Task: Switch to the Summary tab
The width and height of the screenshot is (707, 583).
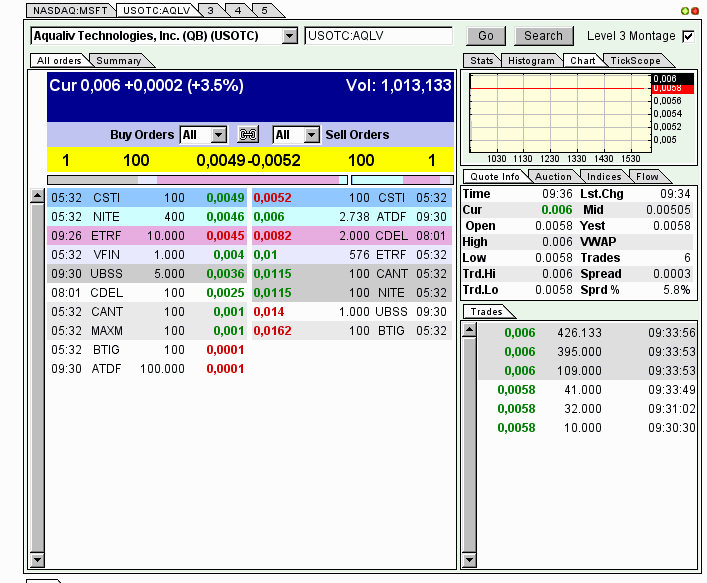Action: click(x=119, y=60)
